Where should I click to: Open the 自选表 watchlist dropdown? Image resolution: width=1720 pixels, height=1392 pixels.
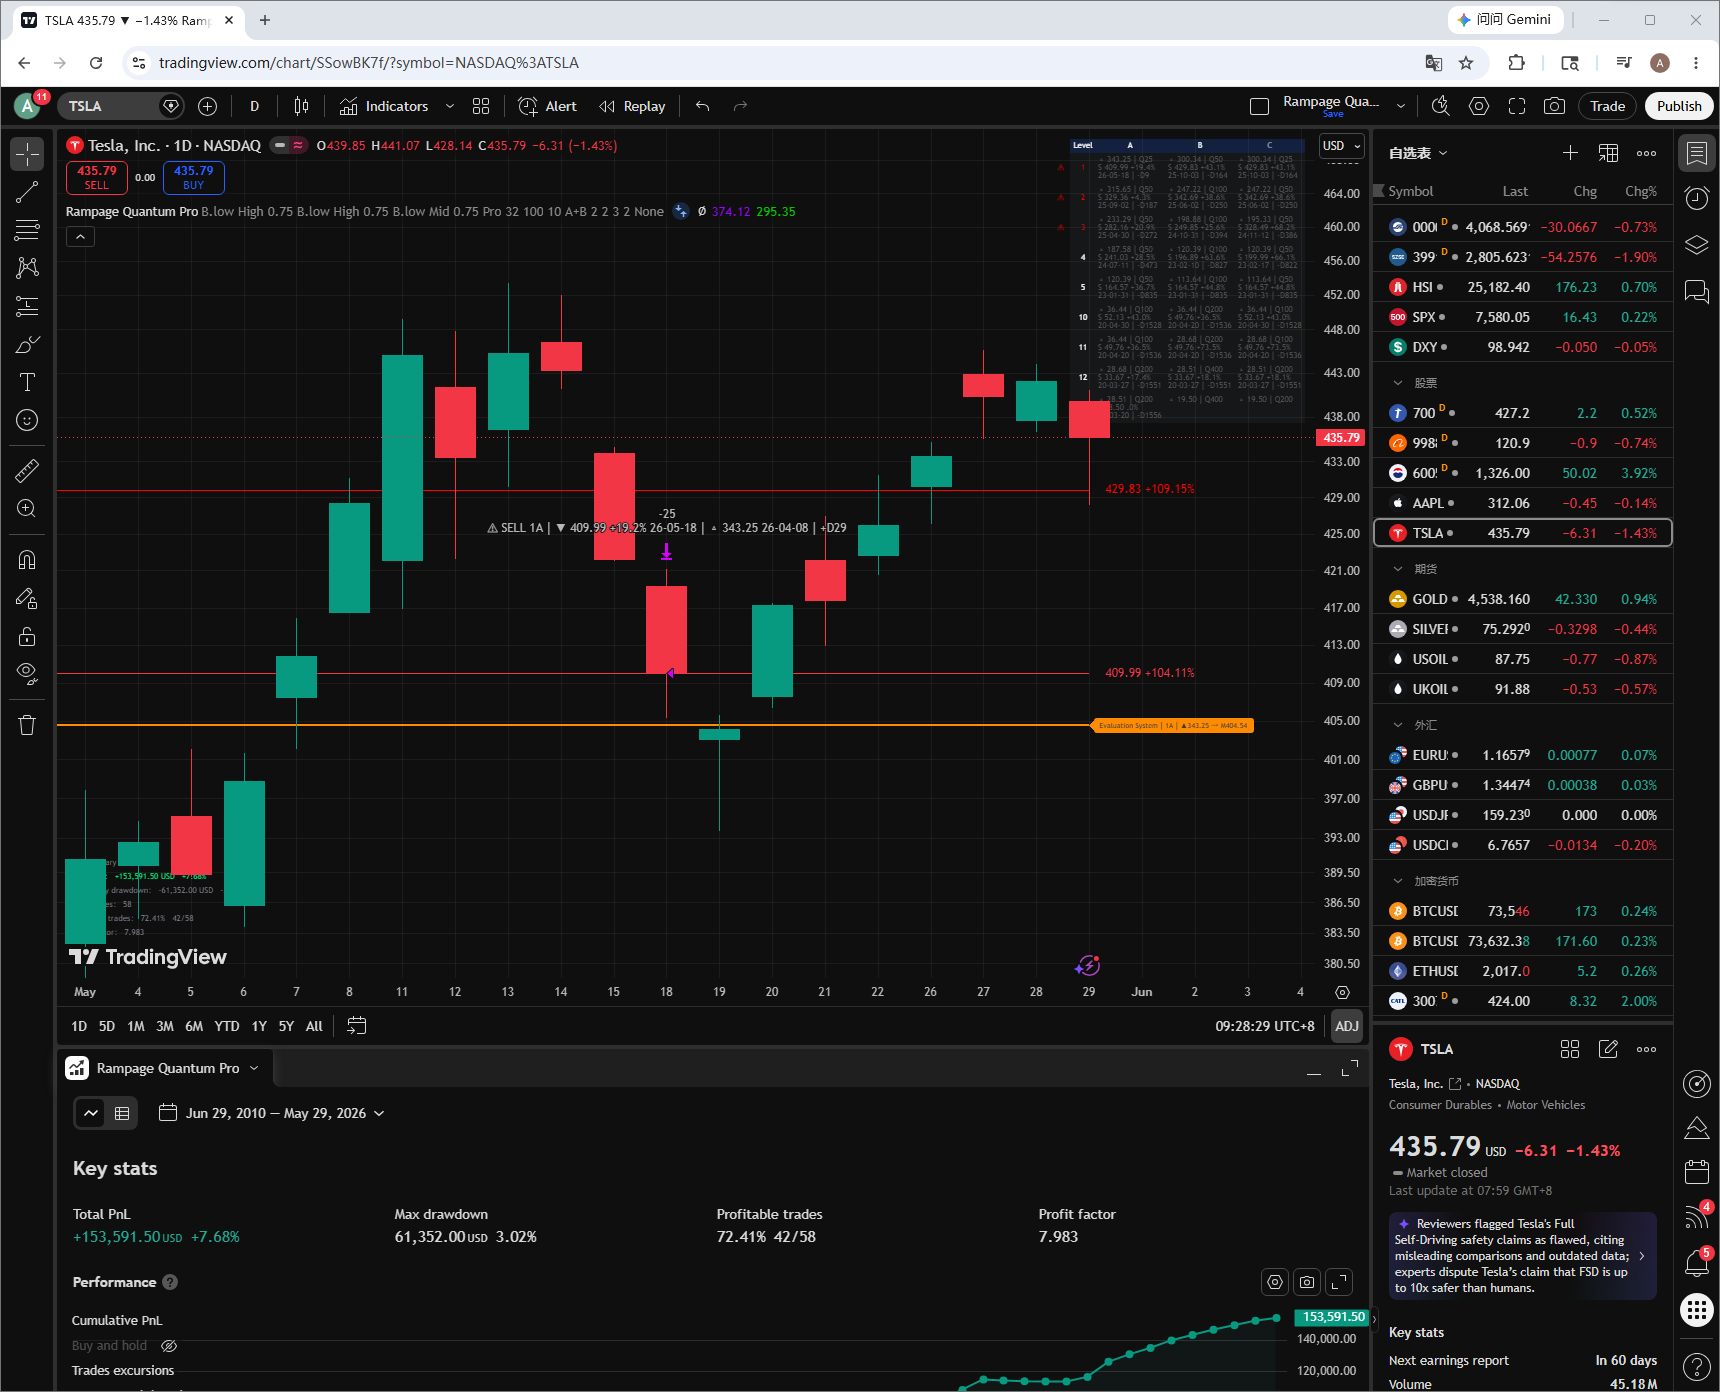(1418, 153)
